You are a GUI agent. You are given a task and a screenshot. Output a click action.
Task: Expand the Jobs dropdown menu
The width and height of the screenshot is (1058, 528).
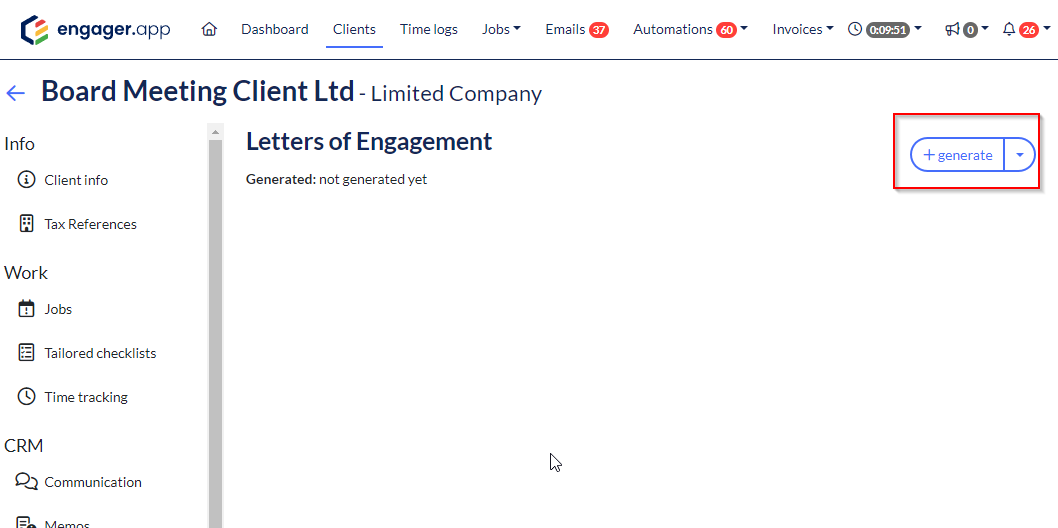click(x=501, y=30)
